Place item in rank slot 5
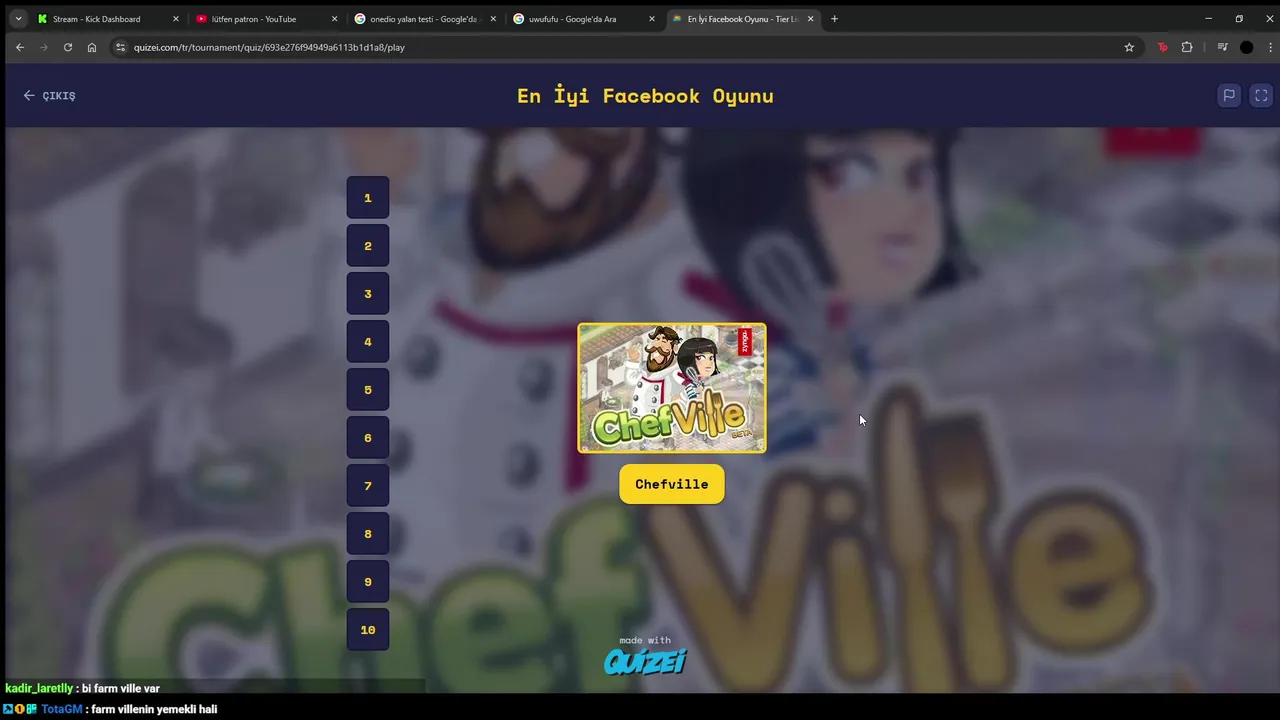This screenshot has height=720, width=1280. [368, 390]
